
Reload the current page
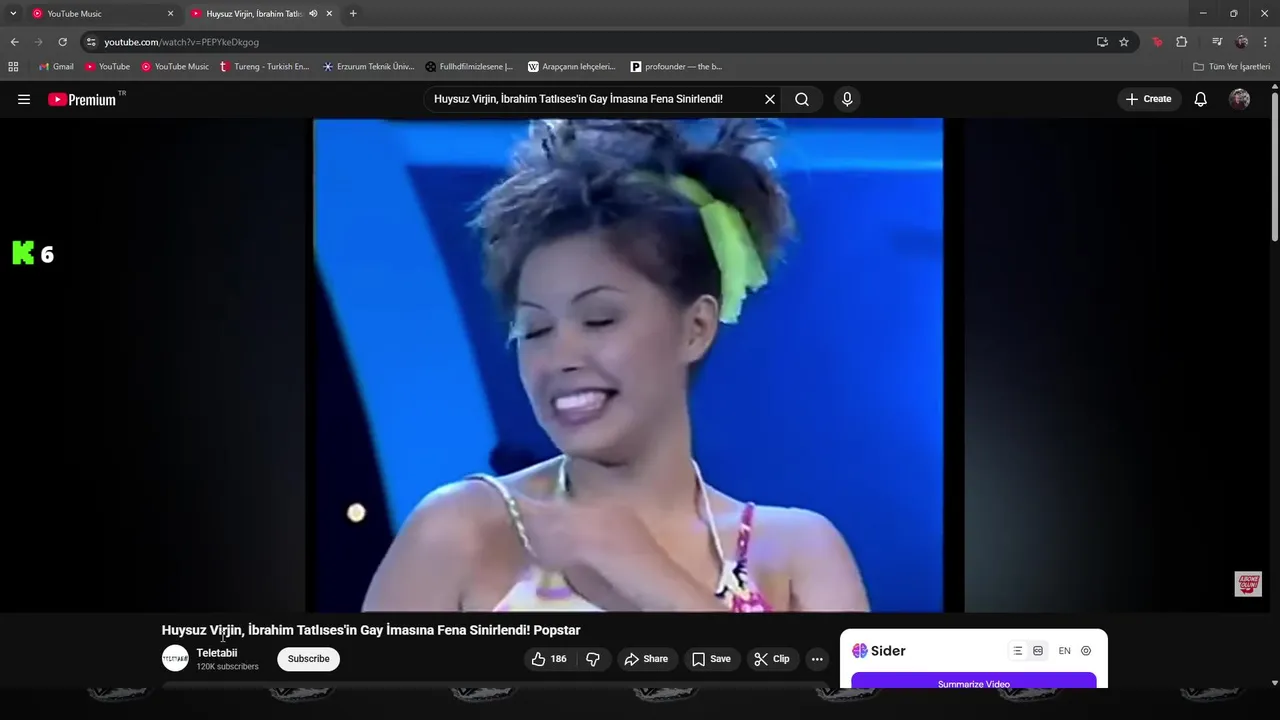click(62, 42)
